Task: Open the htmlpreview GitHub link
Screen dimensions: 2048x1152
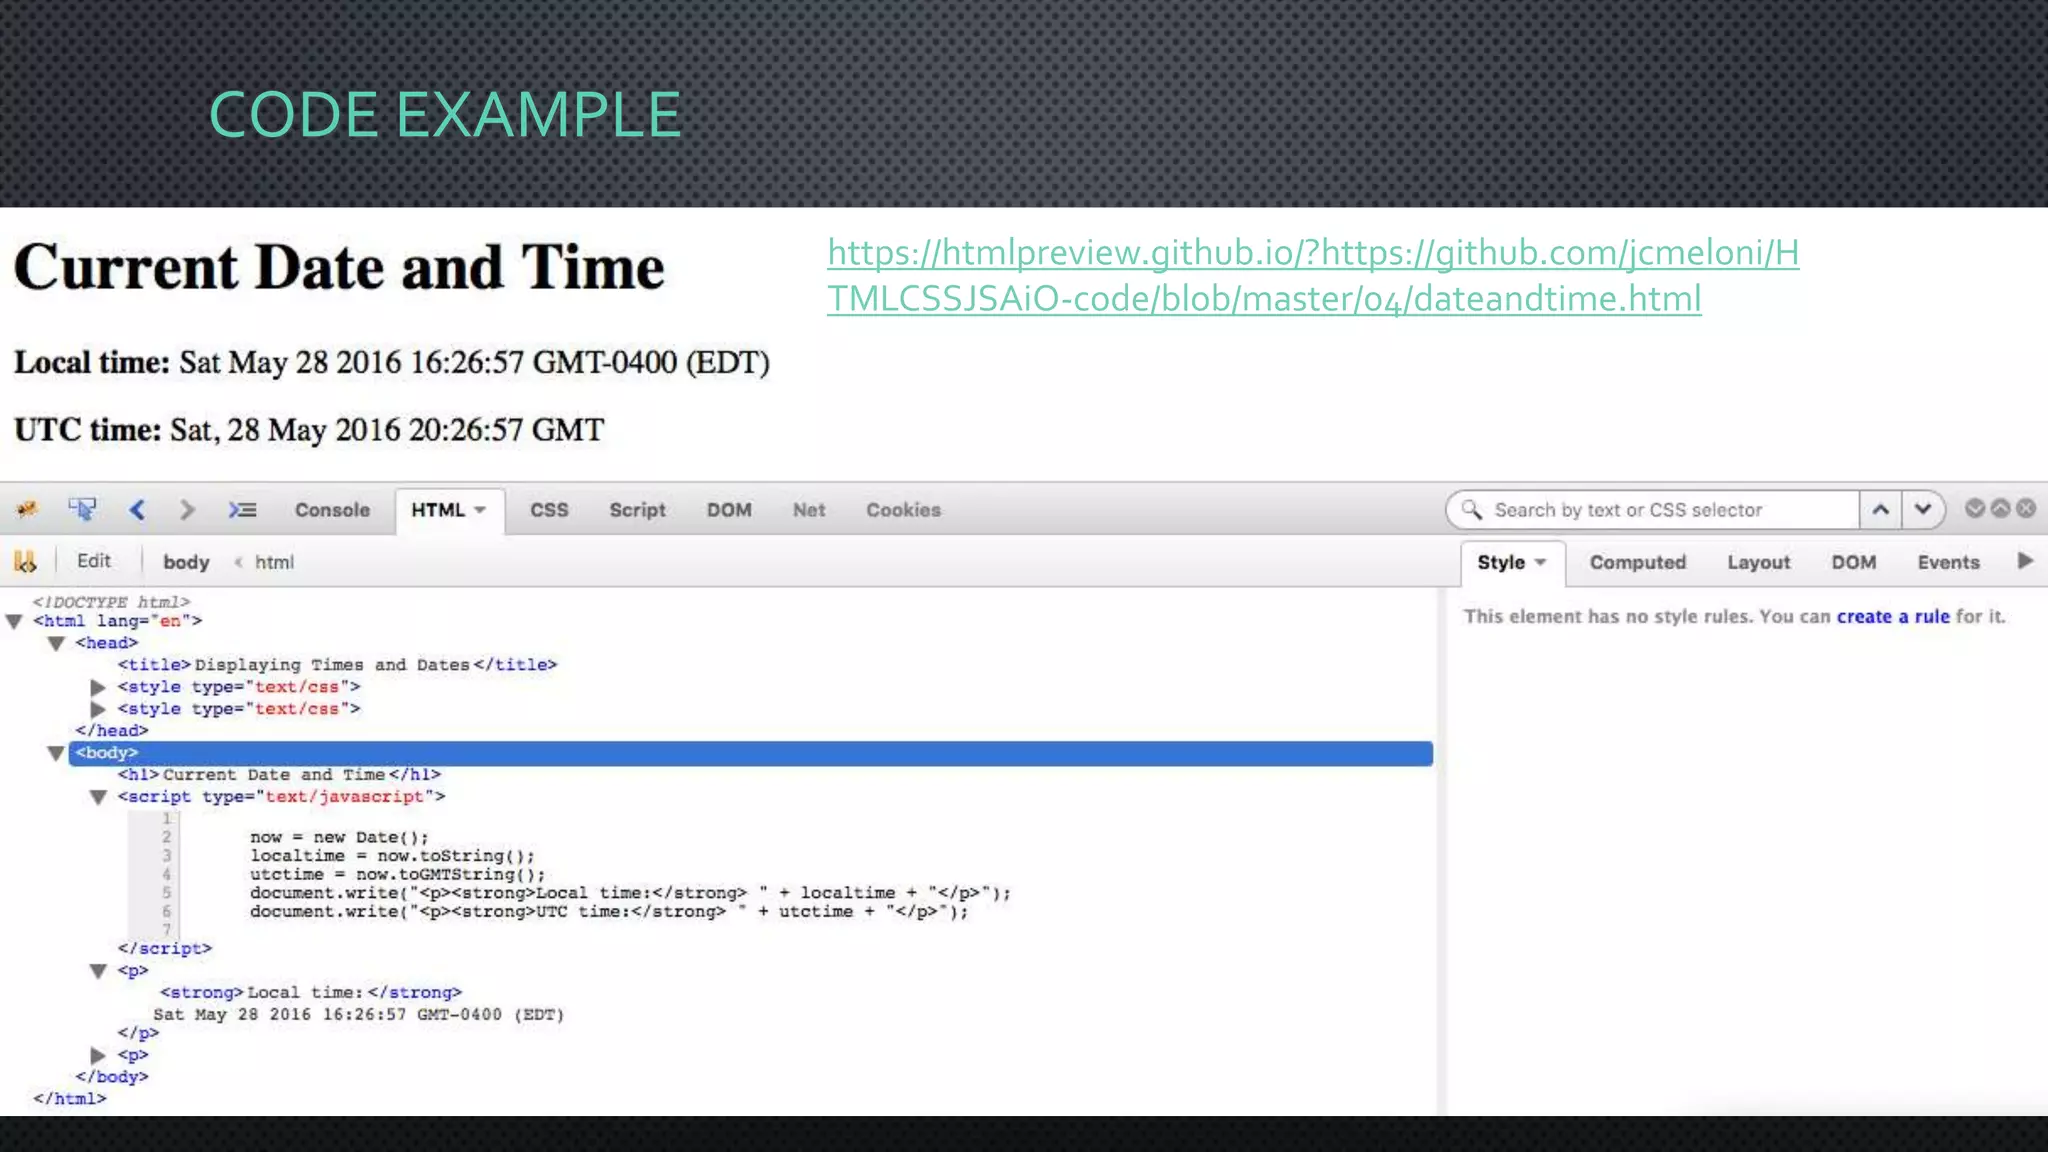Action: click(x=1313, y=275)
